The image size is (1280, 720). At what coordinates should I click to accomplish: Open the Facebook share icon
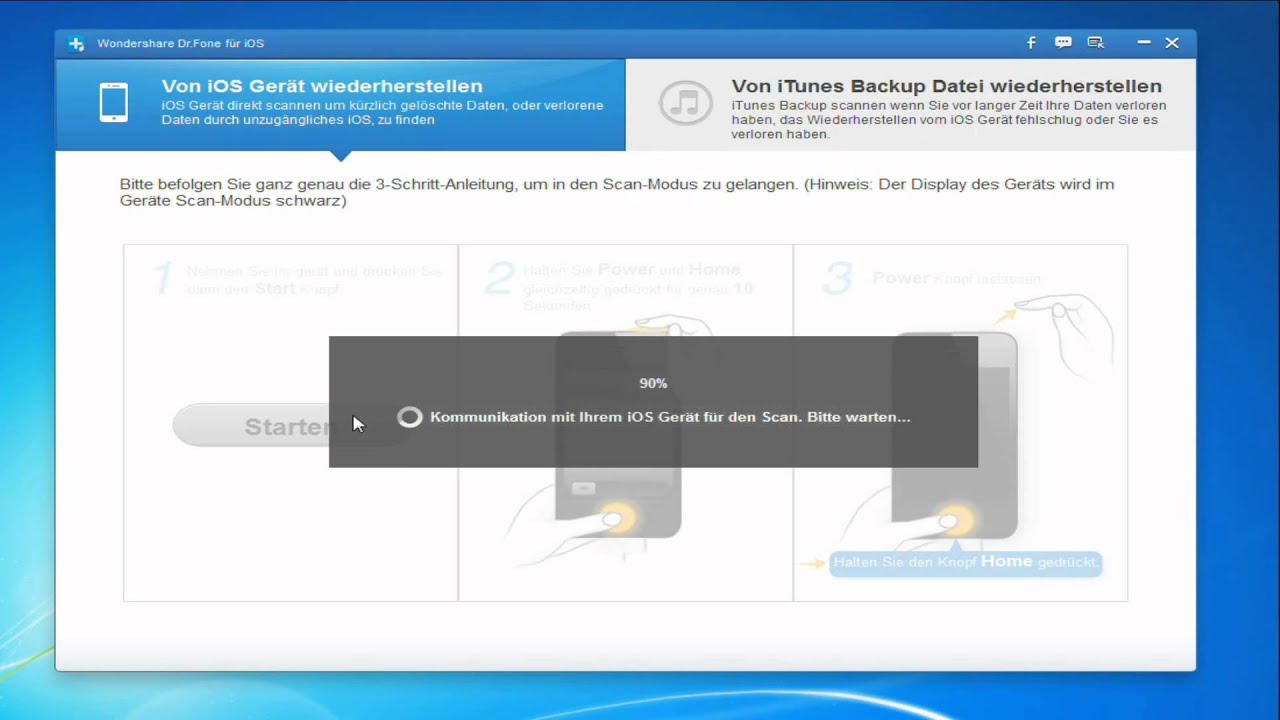[x=1031, y=43]
